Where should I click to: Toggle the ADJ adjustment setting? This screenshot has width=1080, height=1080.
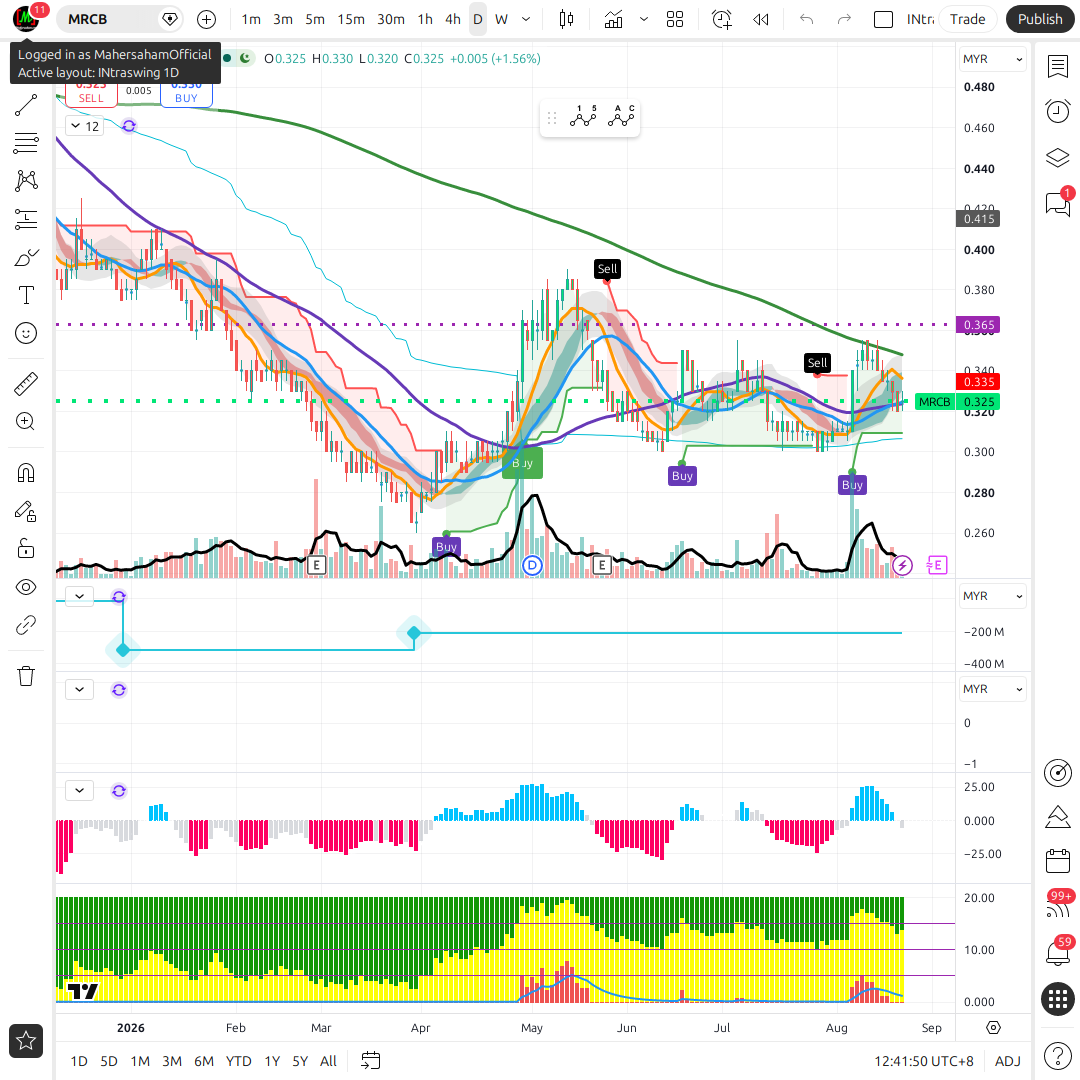tap(1008, 1061)
